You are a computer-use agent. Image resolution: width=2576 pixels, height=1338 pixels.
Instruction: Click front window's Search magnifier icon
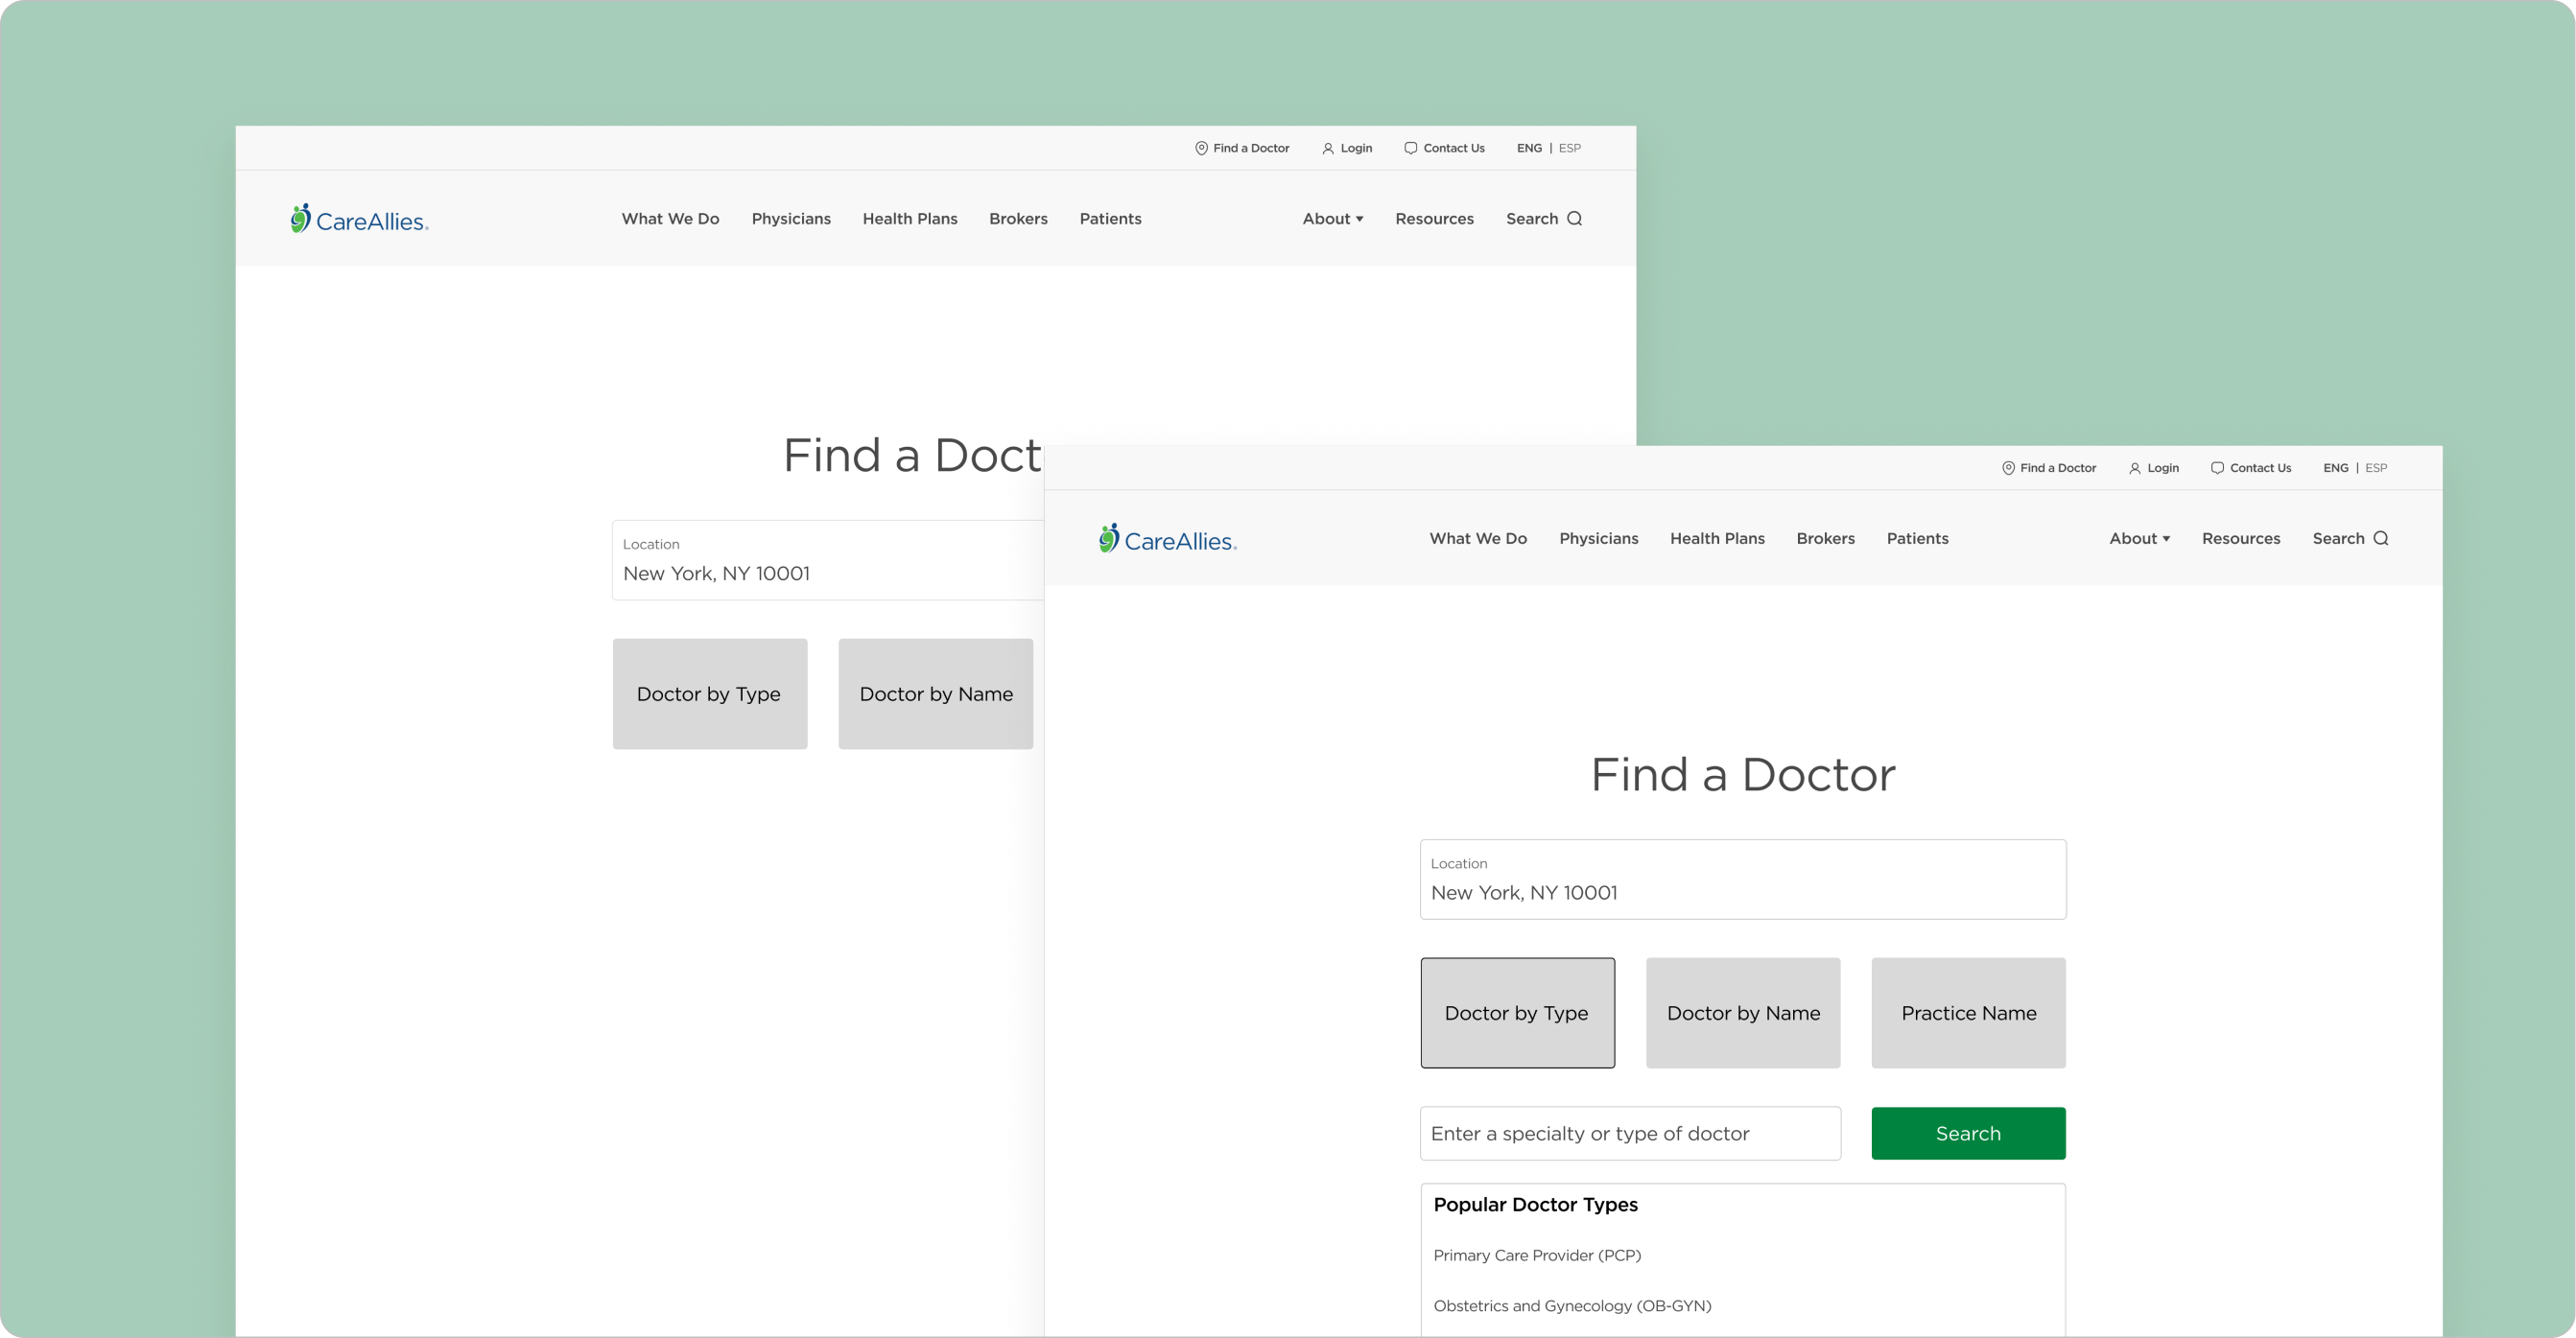tap(2381, 538)
